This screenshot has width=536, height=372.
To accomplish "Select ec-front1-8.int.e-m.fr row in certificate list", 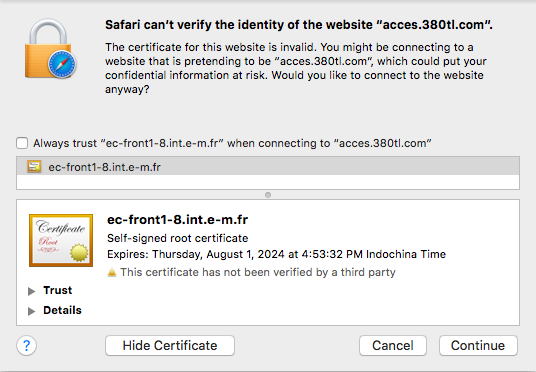I will pos(268,167).
